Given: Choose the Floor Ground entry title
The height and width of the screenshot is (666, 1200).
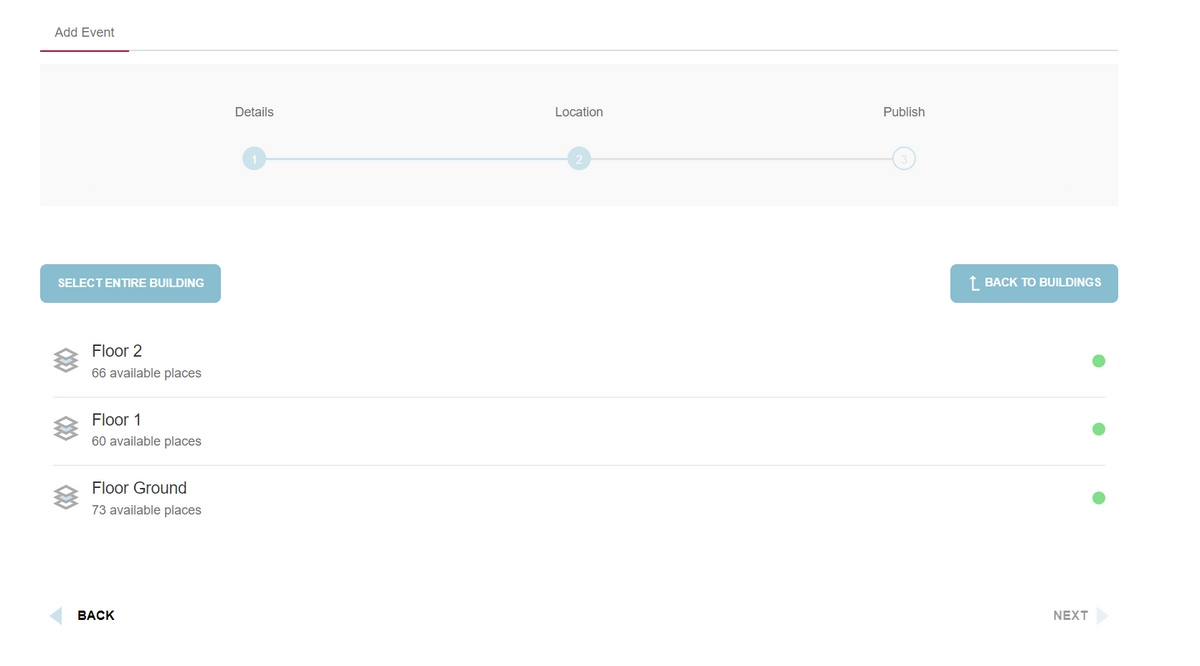Looking at the screenshot, I should (139, 488).
